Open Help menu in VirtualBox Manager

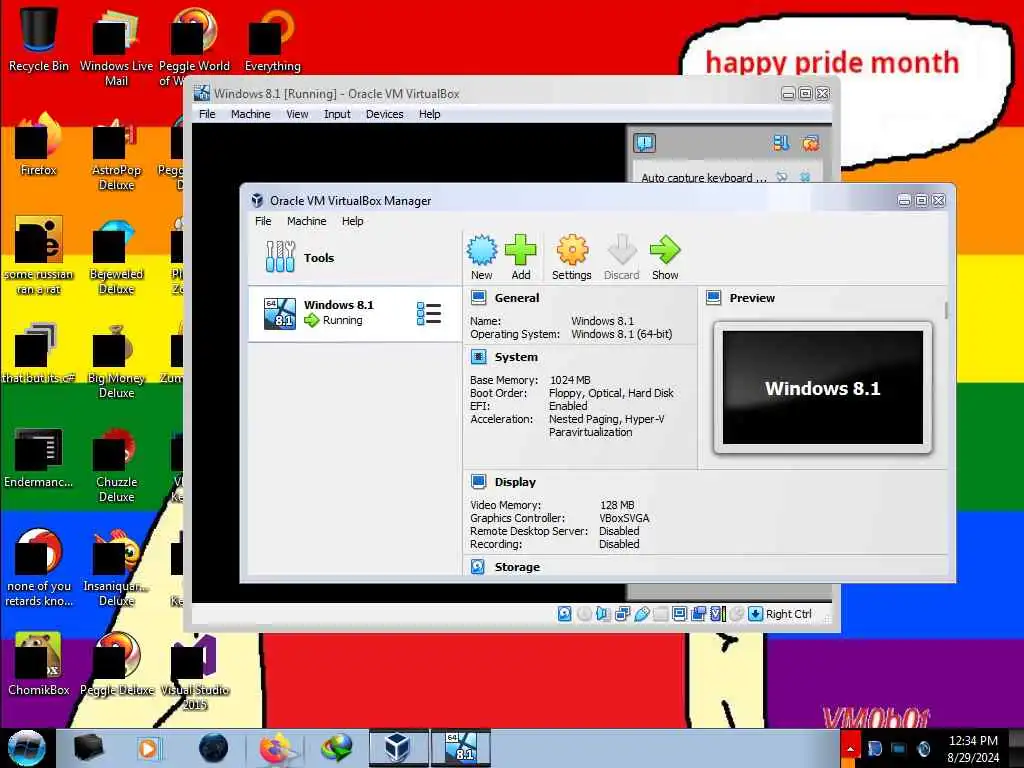[x=353, y=221]
